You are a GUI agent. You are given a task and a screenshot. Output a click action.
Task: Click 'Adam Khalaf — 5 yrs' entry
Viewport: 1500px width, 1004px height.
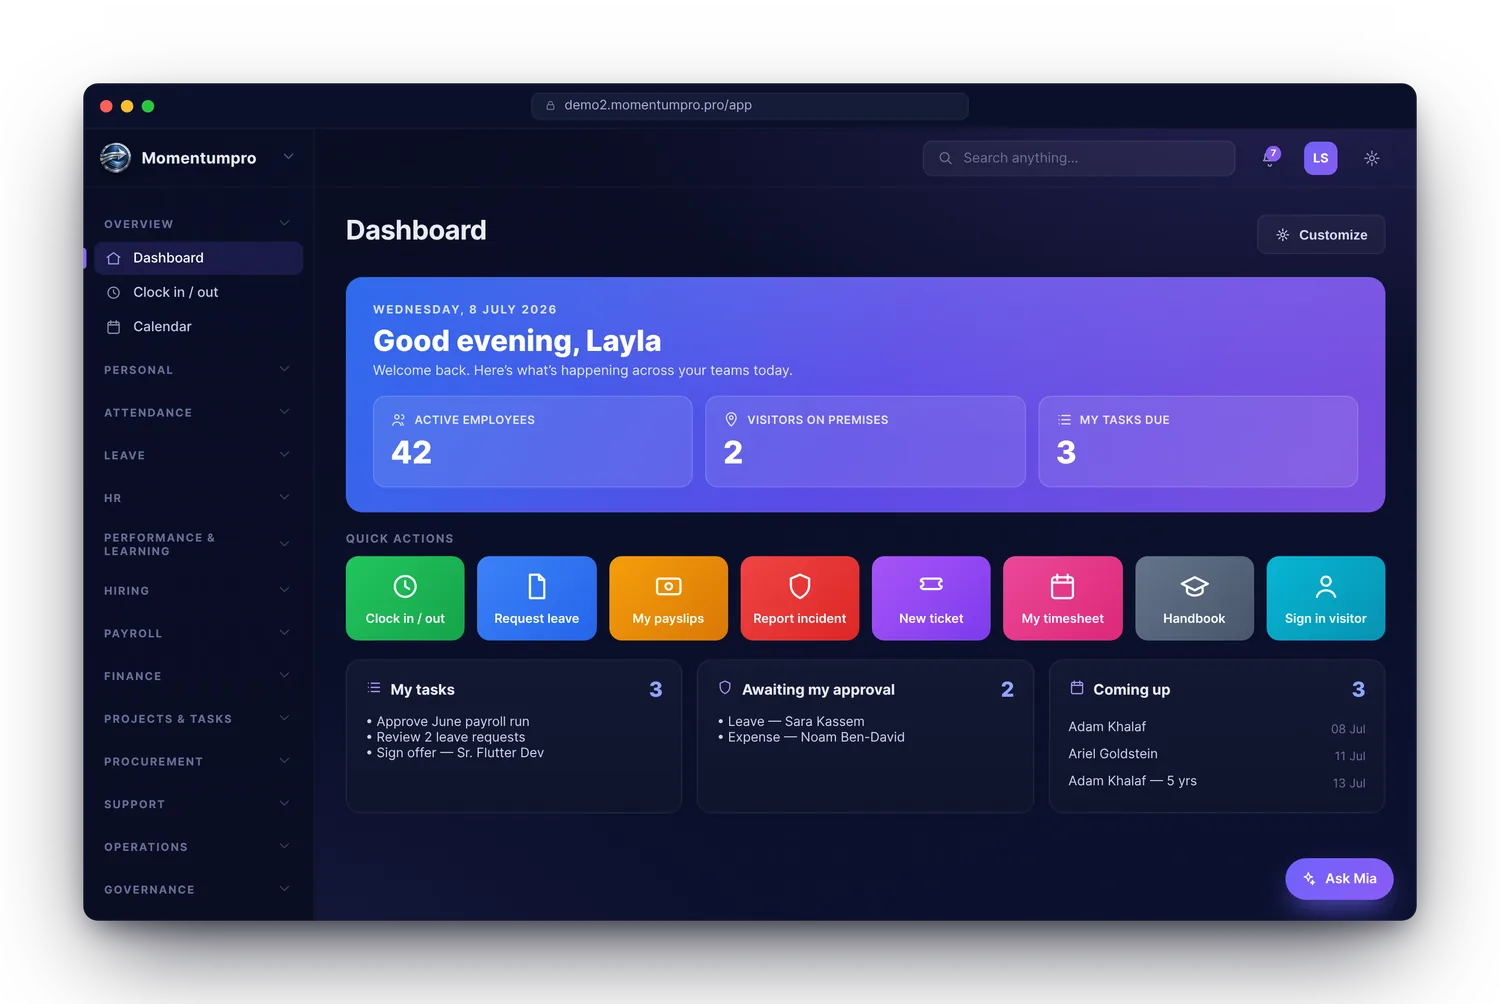pos(1217,781)
